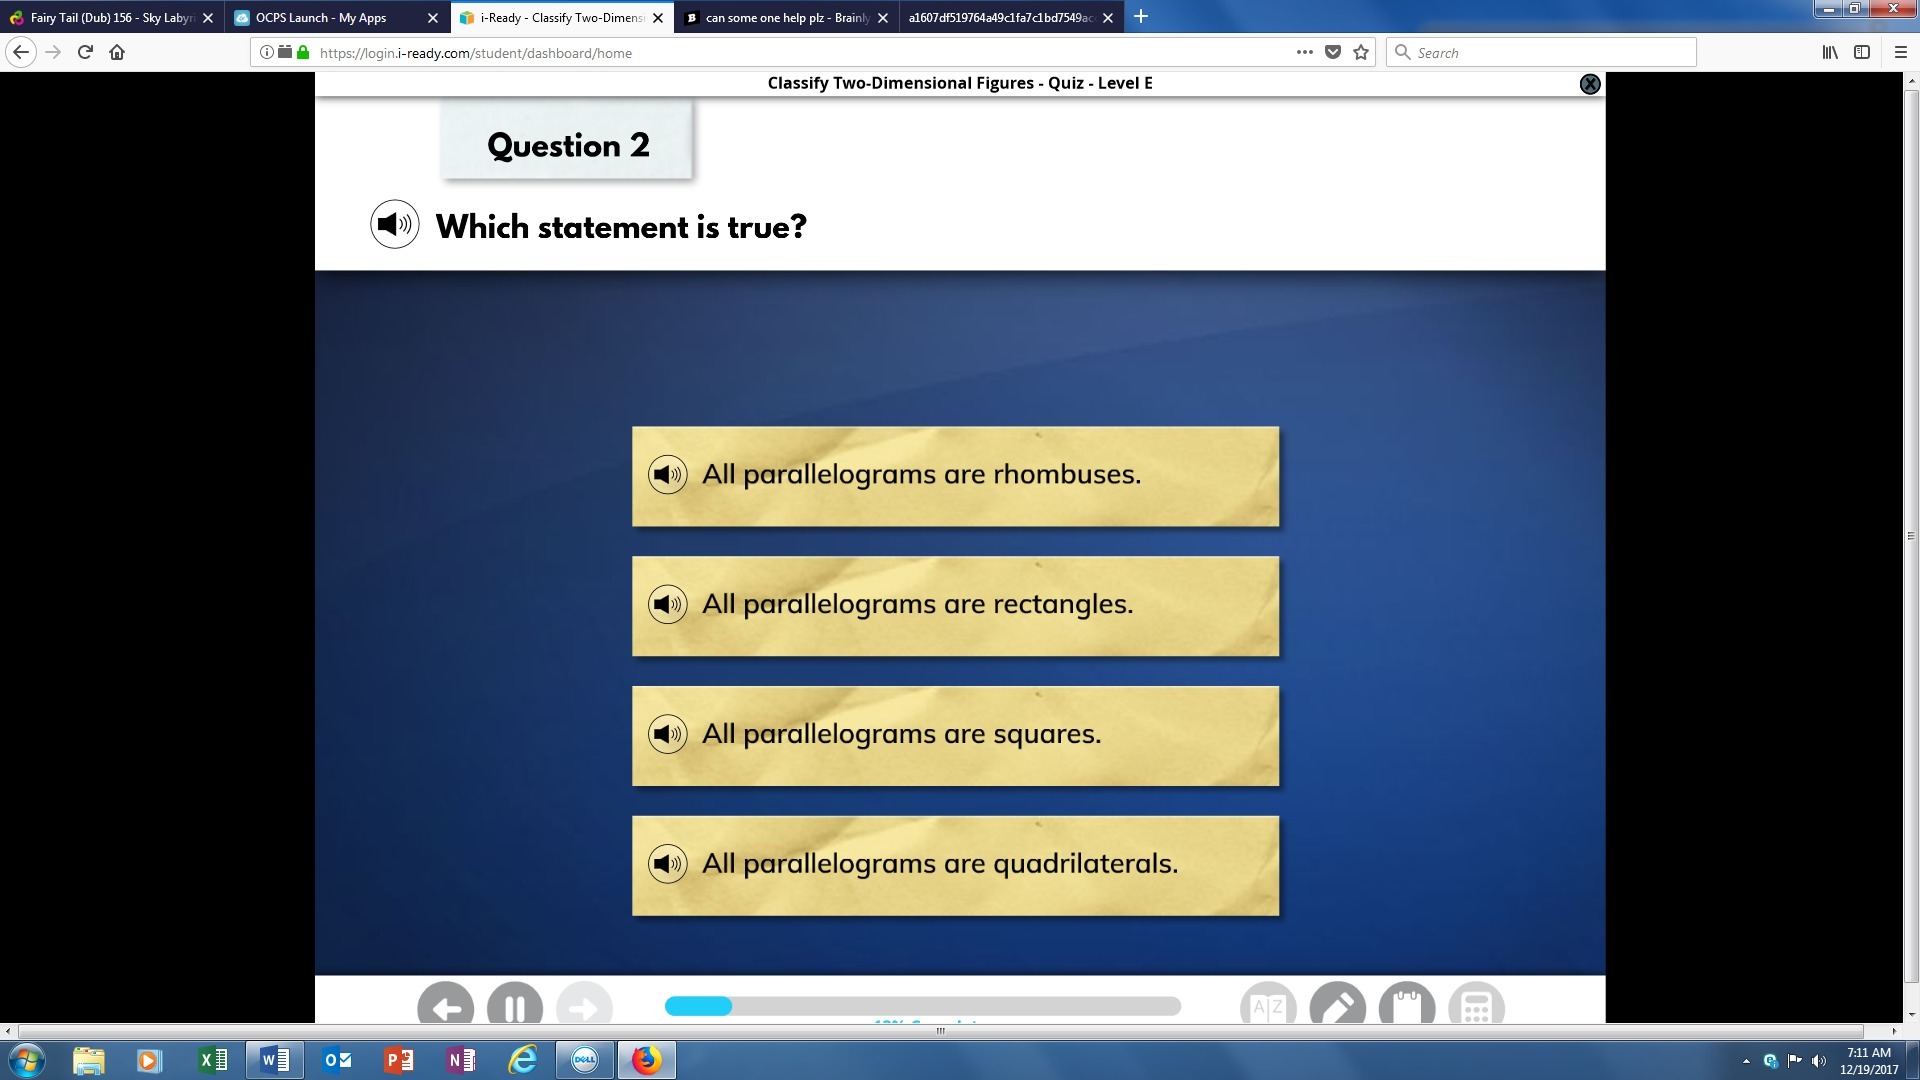Open the pencil drawing tool
1920x1080 pixels.
[1337, 1006]
